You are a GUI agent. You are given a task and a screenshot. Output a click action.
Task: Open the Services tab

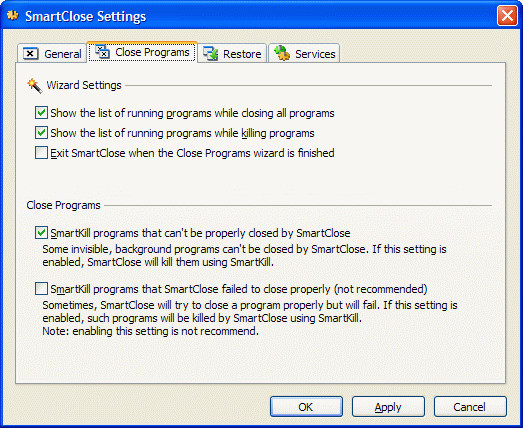(304, 53)
